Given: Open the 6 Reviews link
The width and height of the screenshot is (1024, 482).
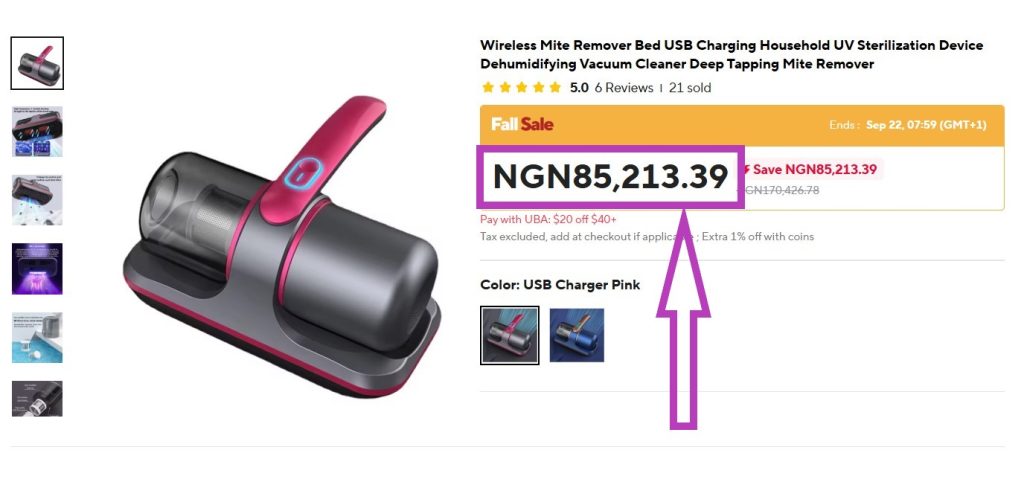Looking at the screenshot, I should tap(624, 88).
